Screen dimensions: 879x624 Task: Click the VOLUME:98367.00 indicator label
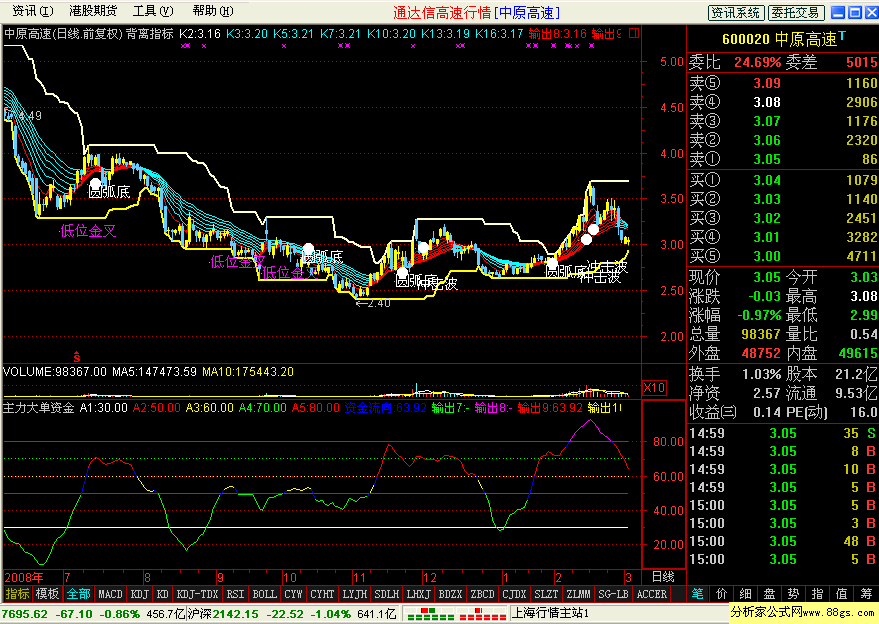pyautogui.click(x=55, y=372)
